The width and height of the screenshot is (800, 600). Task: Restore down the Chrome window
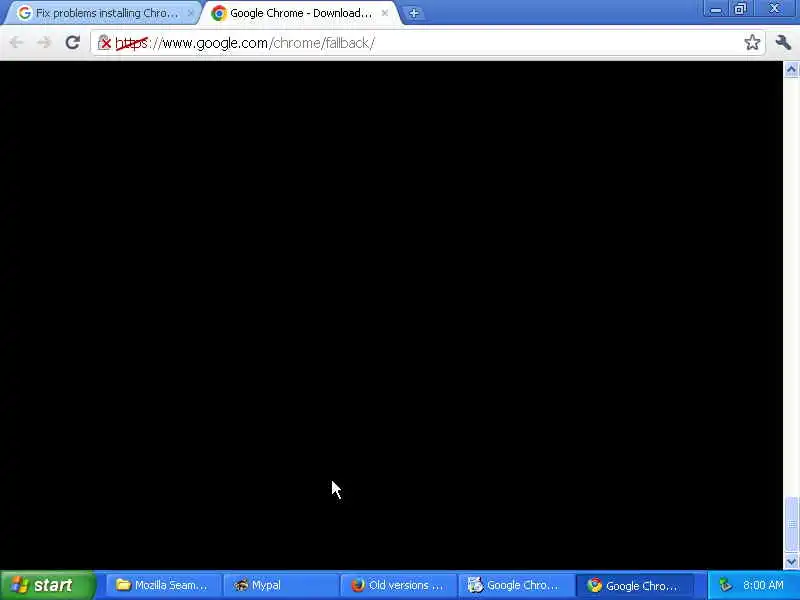(740, 9)
